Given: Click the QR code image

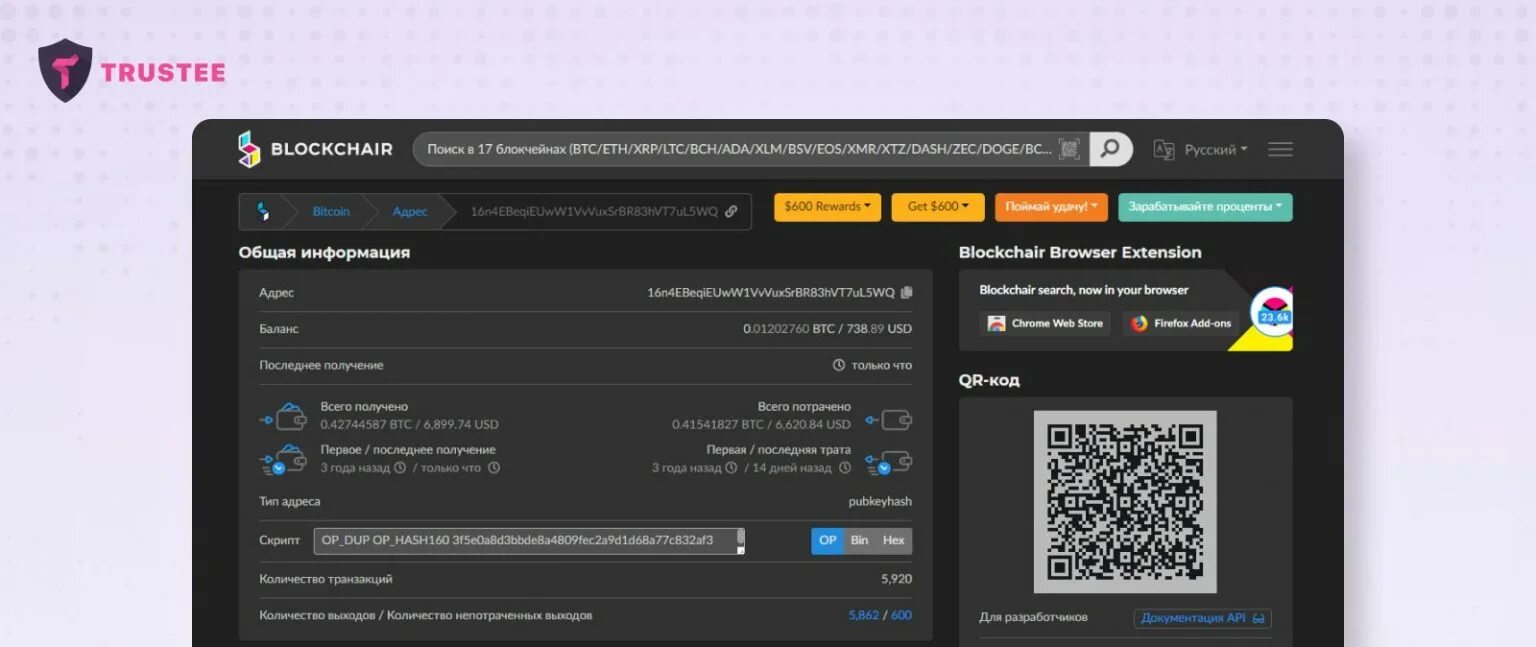Looking at the screenshot, I should [x=1125, y=502].
